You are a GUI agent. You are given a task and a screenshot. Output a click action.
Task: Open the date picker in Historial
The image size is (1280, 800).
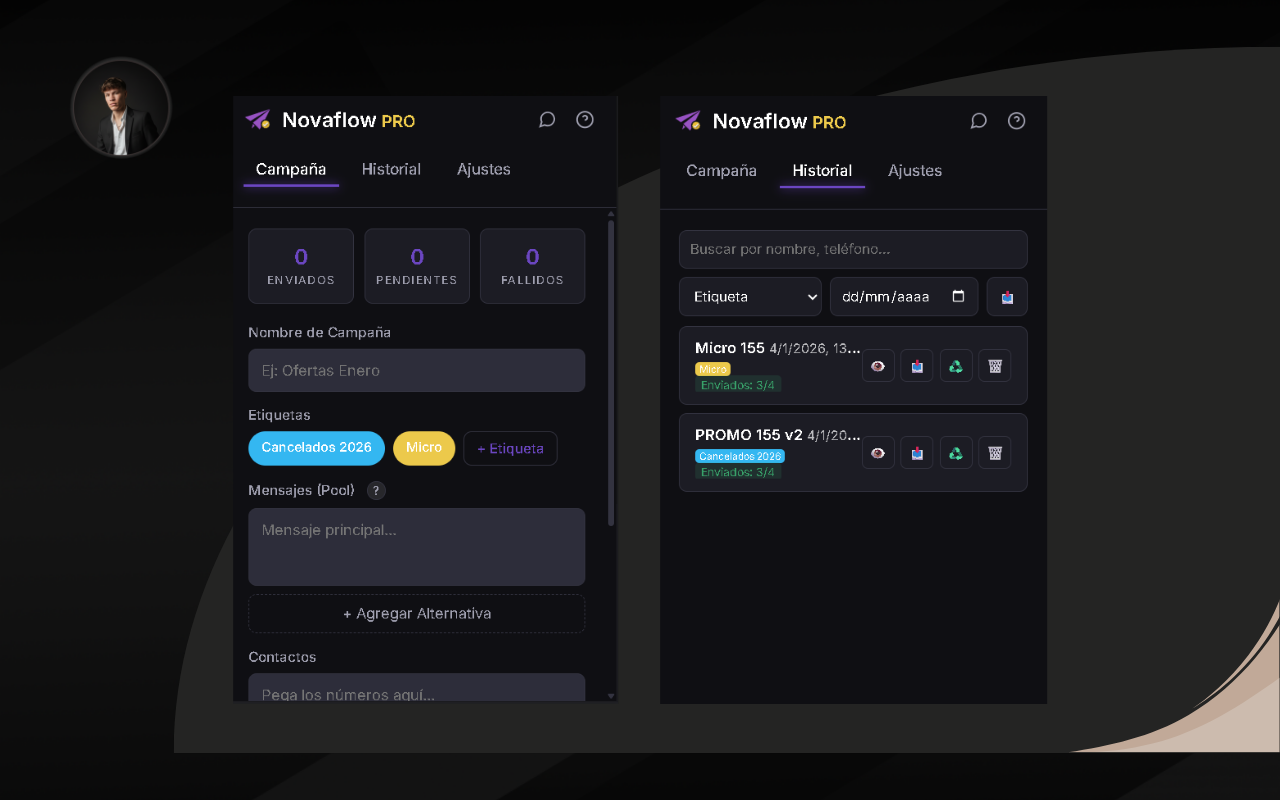[903, 296]
